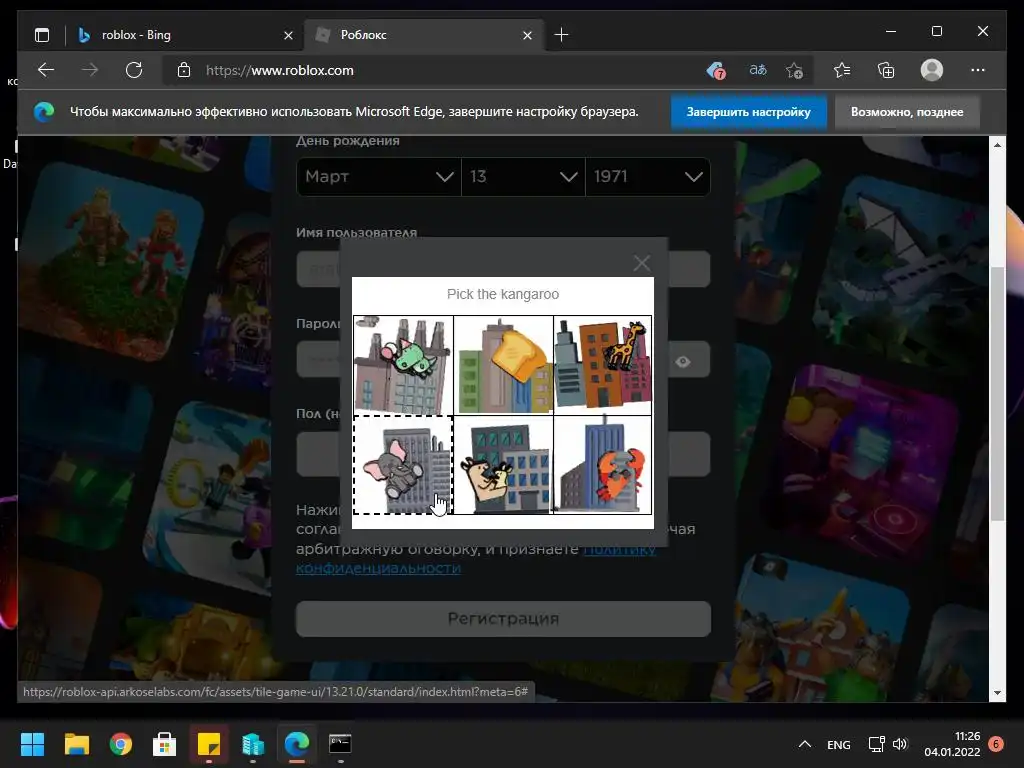Close the captcha dialog with X

(641, 263)
